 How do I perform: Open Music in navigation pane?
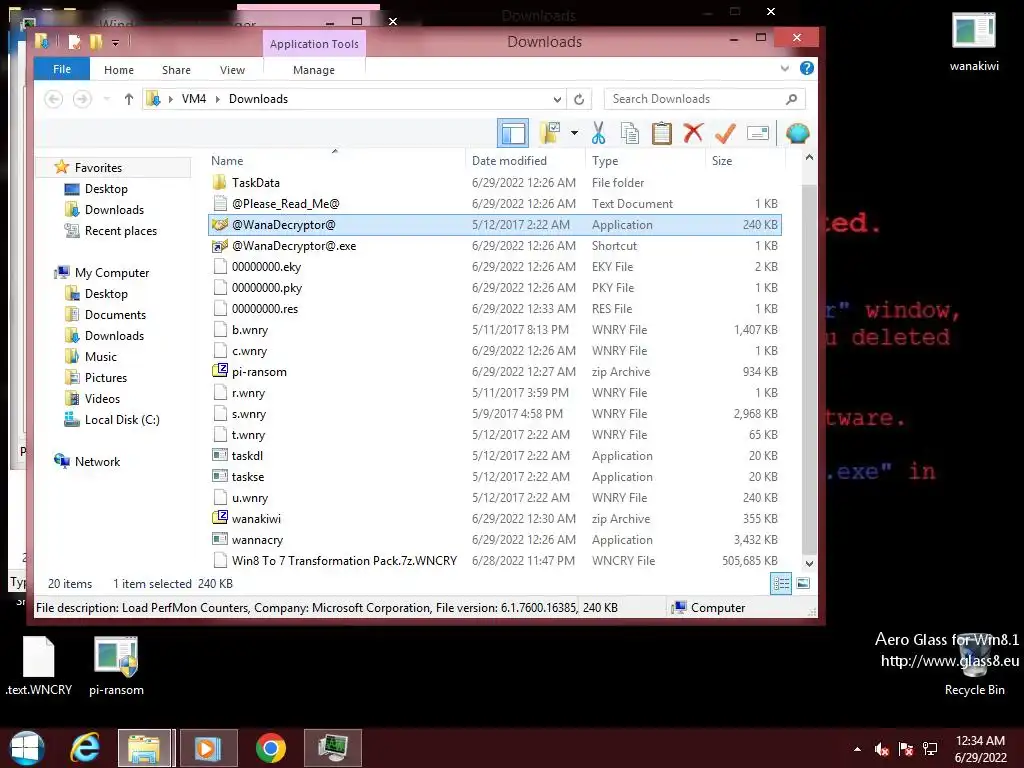coord(101,357)
